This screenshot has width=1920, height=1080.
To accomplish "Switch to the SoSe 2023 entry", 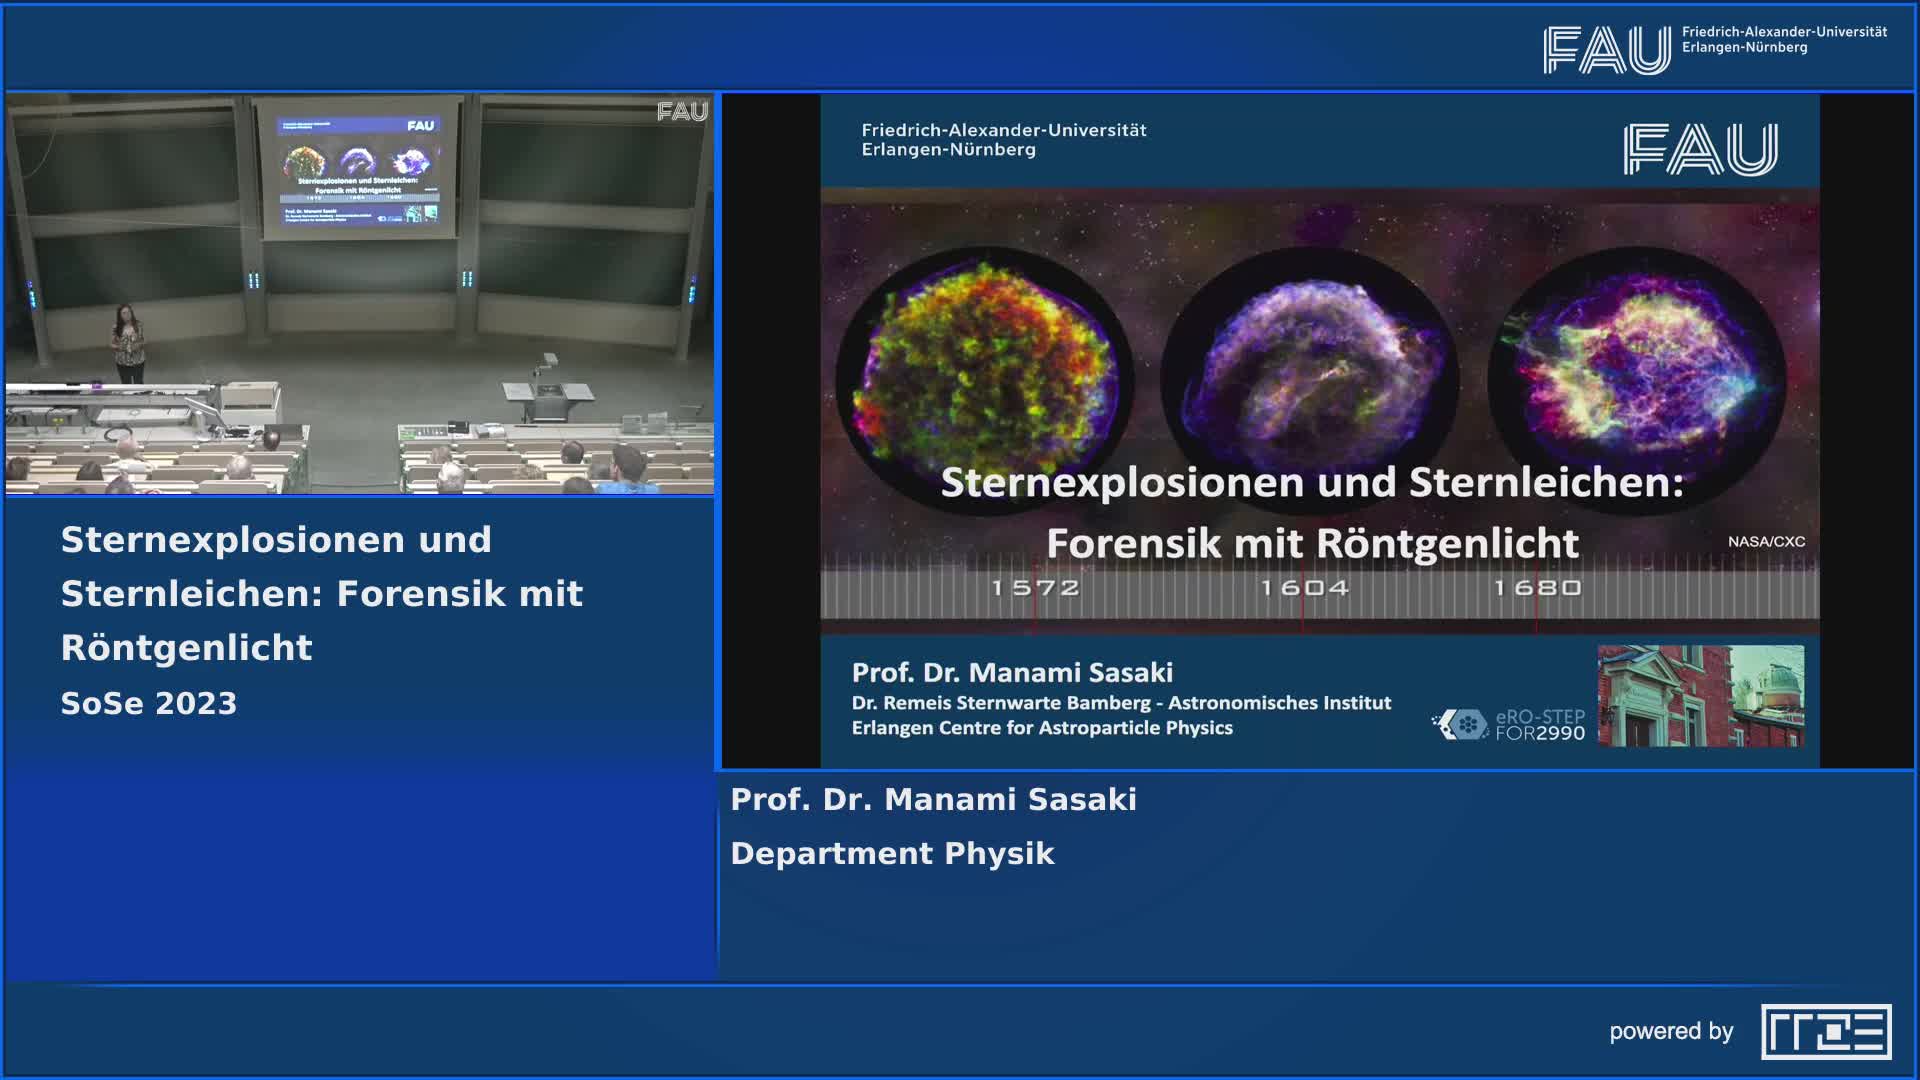I will point(146,701).
